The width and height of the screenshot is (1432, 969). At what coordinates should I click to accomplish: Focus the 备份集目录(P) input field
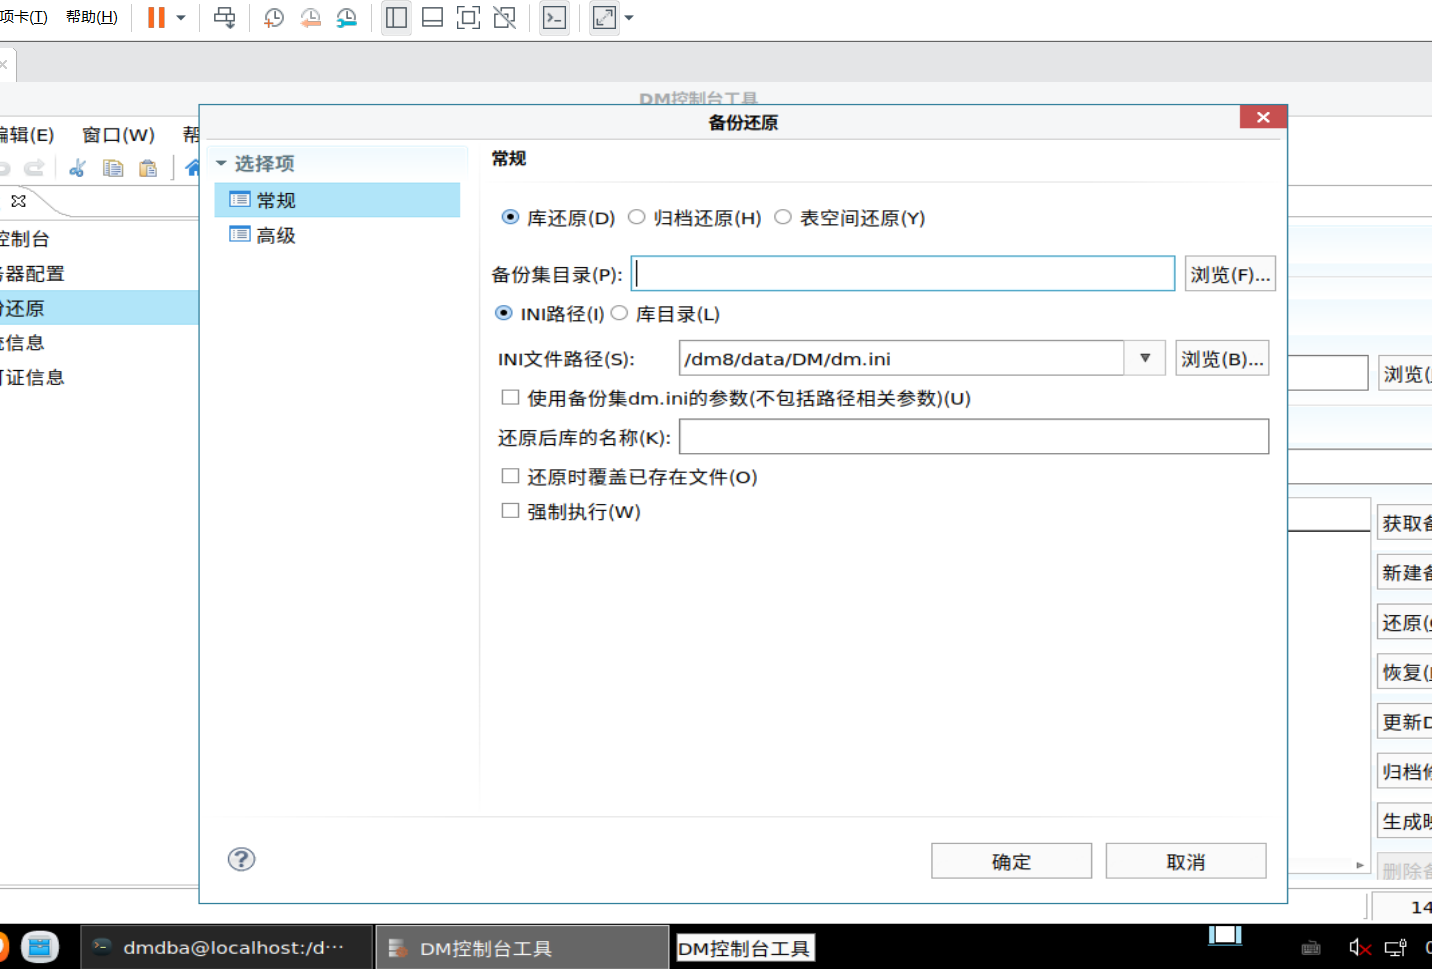click(x=903, y=273)
